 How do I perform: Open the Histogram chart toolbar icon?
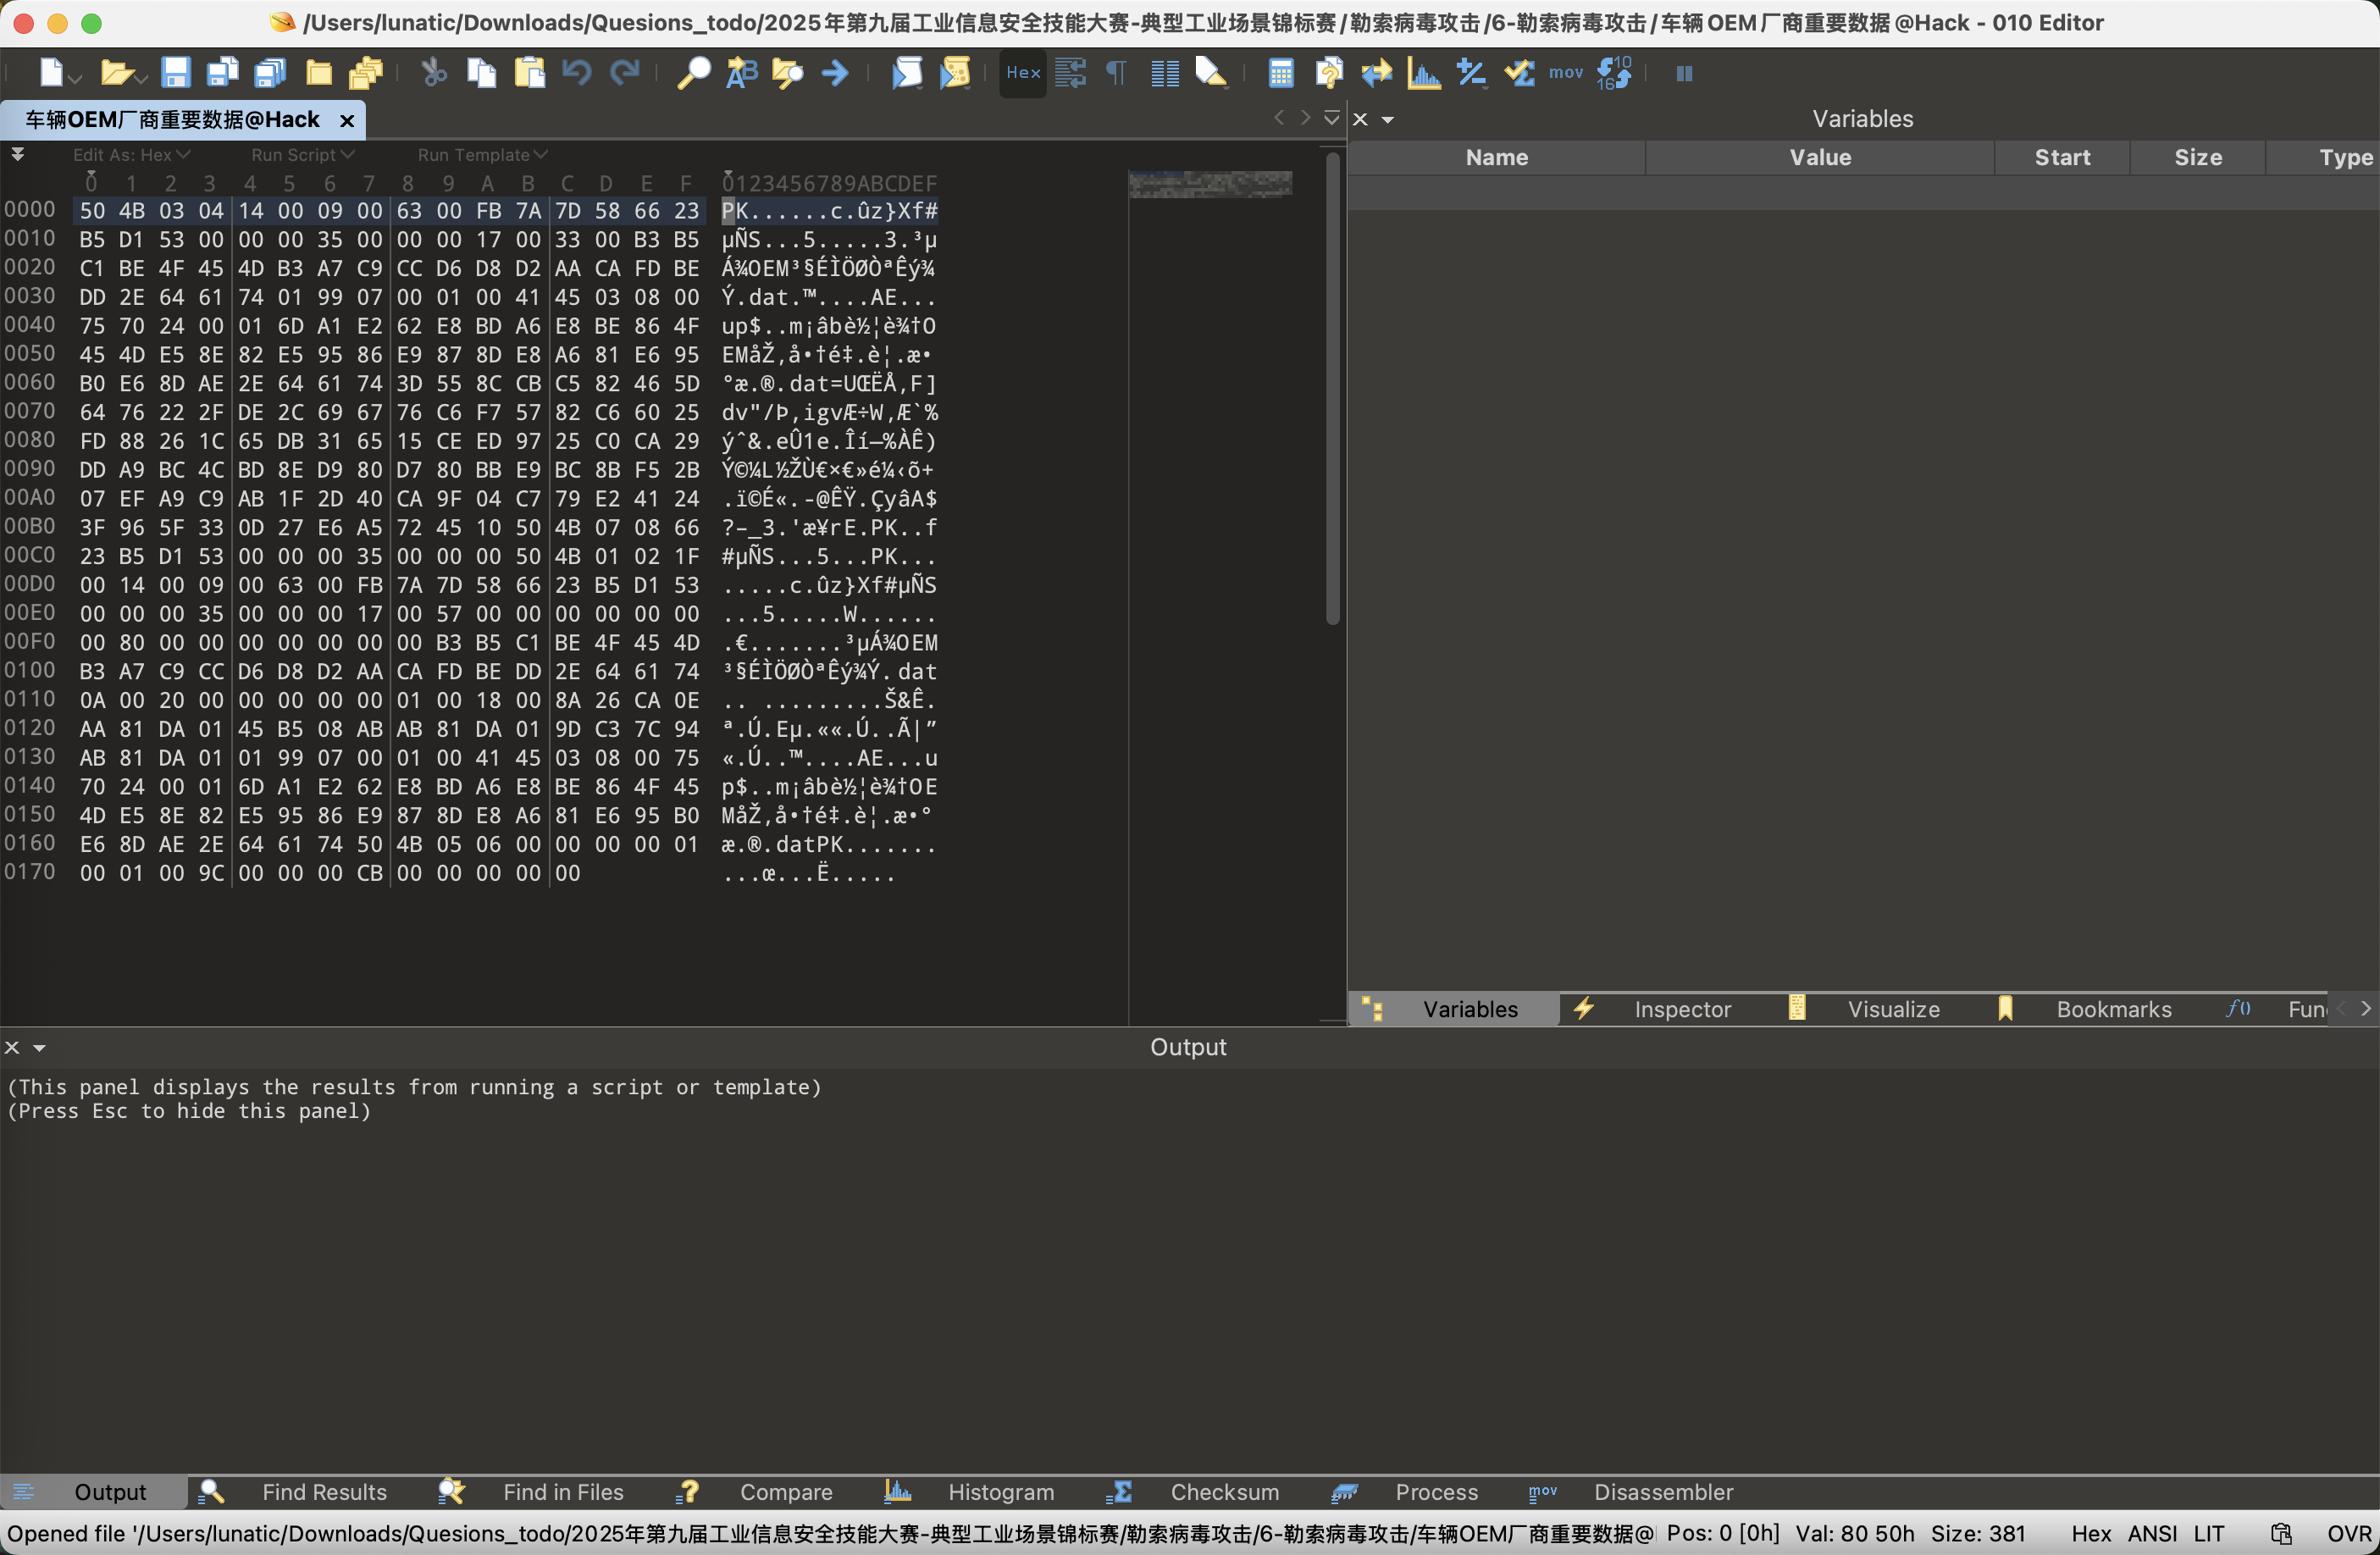click(1424, 72)
